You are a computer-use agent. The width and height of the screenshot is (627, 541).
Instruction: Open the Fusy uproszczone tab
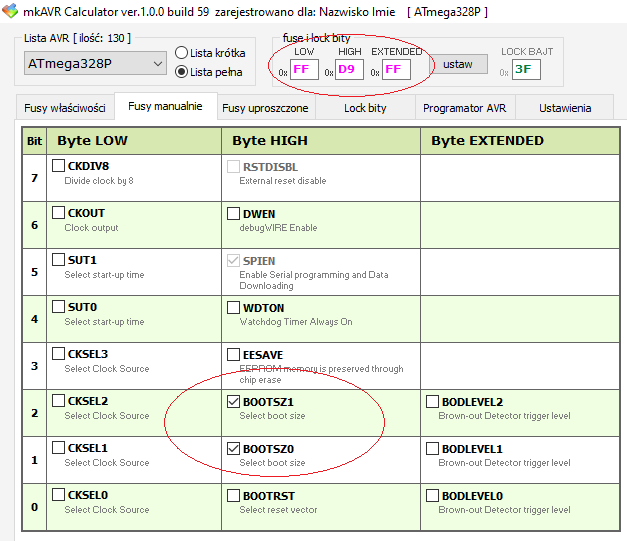coord(266,108)
